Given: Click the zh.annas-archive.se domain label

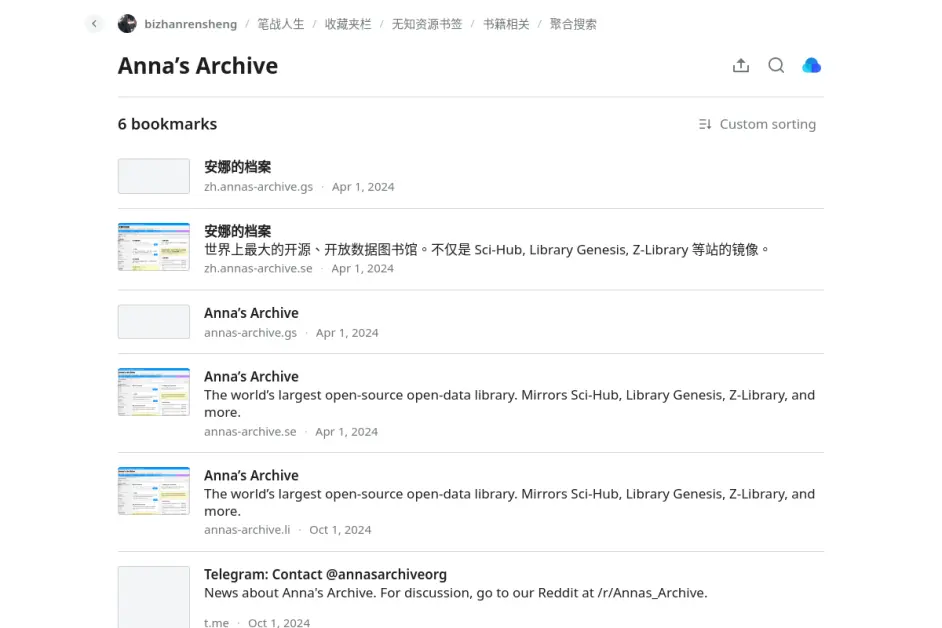Looking at the screenshot, I should [258, 268].
